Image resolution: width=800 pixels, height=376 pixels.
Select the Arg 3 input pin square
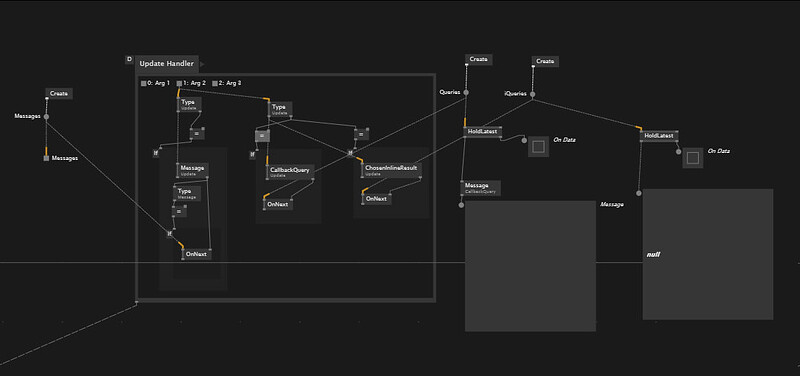click(215, 83)
